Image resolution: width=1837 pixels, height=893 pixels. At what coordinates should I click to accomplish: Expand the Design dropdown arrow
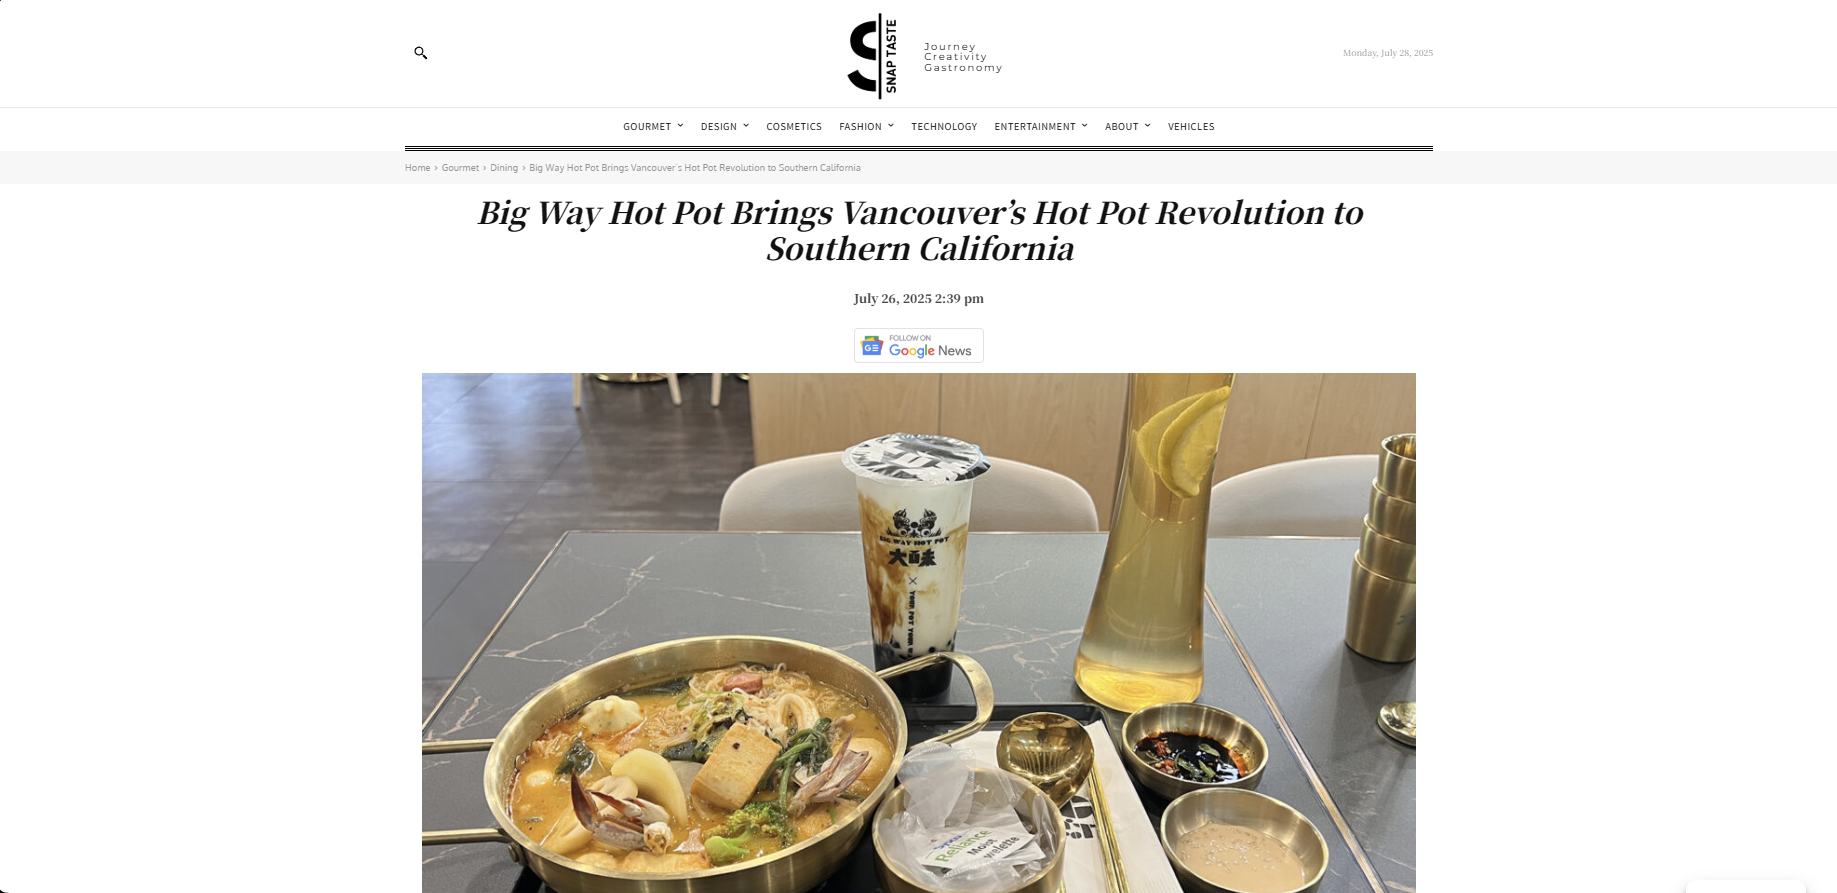[x=746, y=126]
